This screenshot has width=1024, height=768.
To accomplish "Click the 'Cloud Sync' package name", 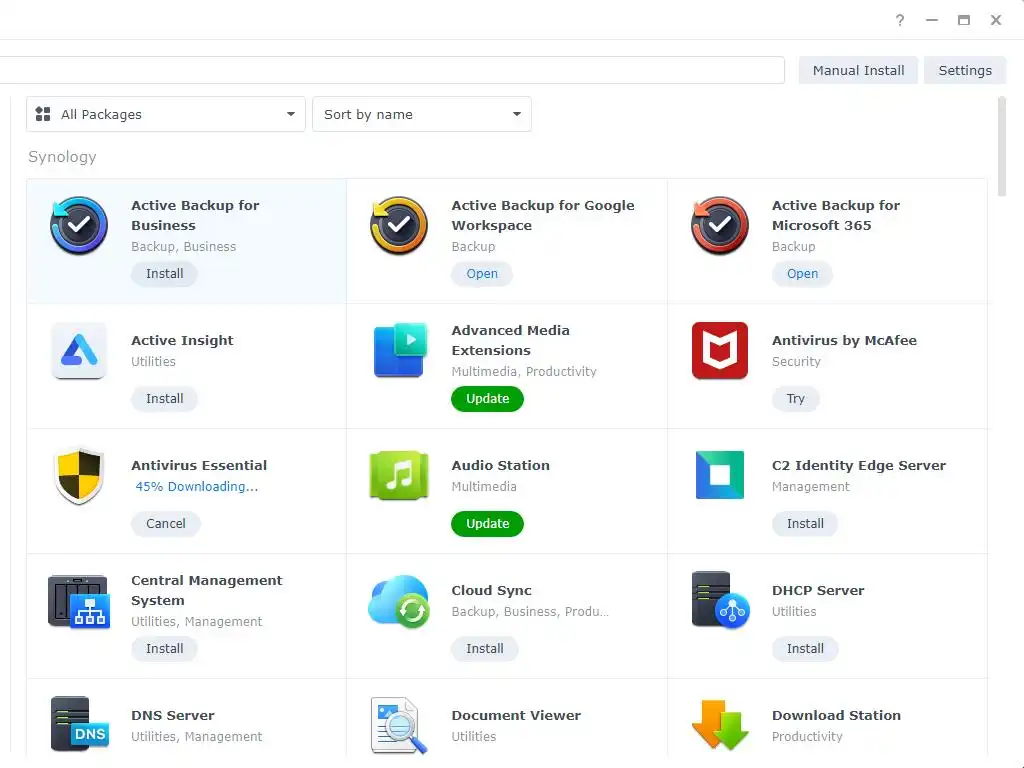I will tap(492, 590).
